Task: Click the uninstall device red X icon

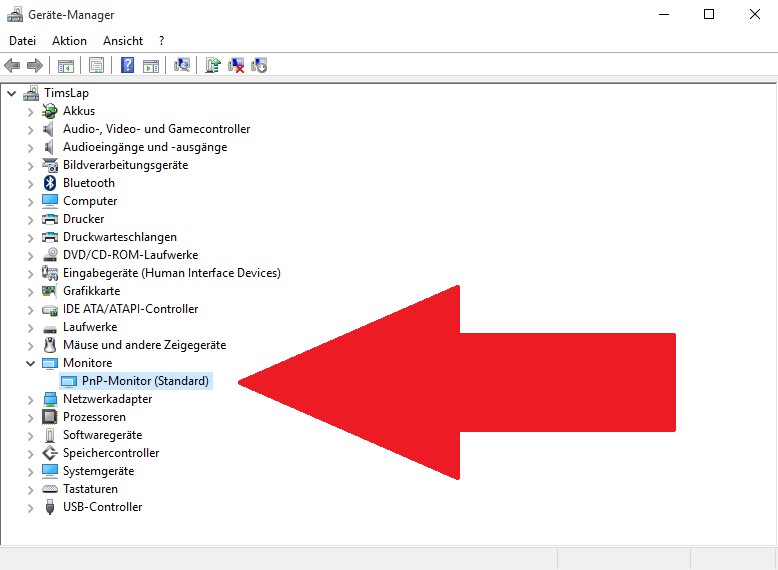Action: coord(236,66)
